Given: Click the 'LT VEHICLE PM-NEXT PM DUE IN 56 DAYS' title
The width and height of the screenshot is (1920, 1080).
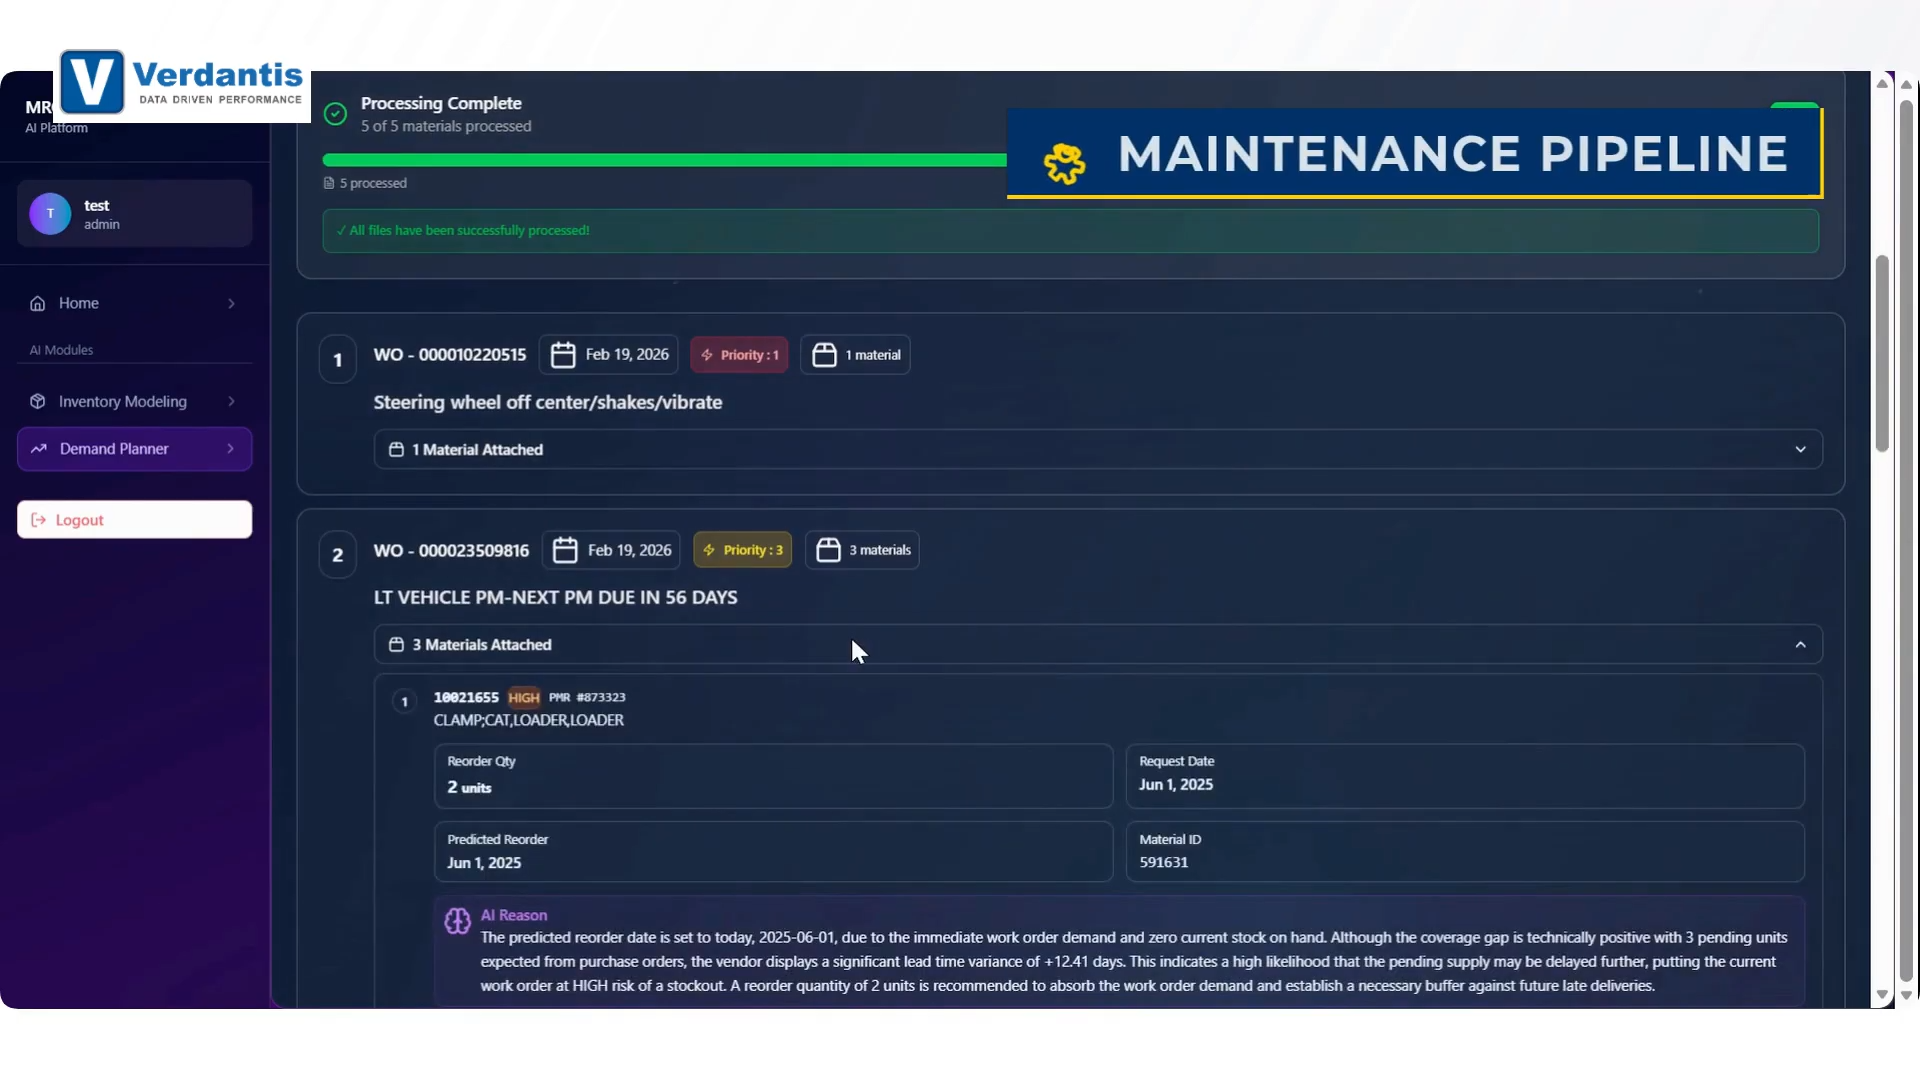Looking at the screenshot, I should [556, 597].
